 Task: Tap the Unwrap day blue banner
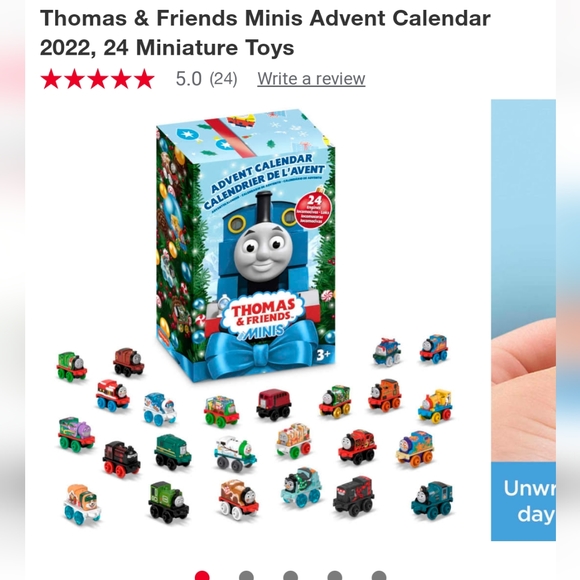[523, 501]
